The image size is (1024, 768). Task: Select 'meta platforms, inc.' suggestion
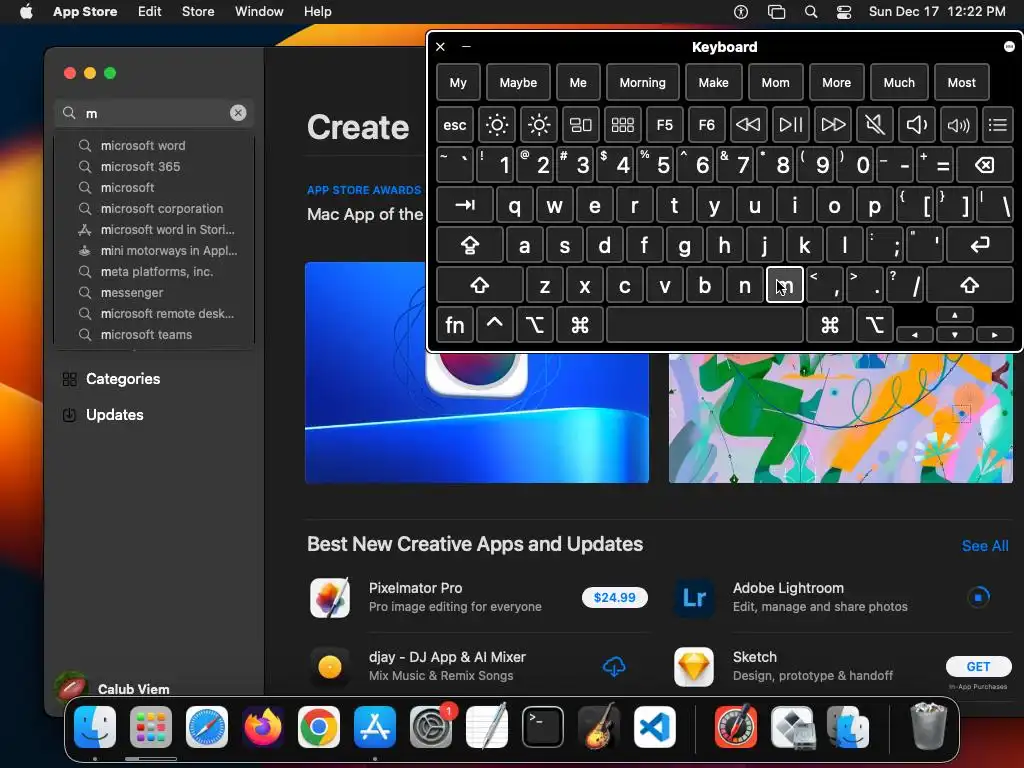154,272
